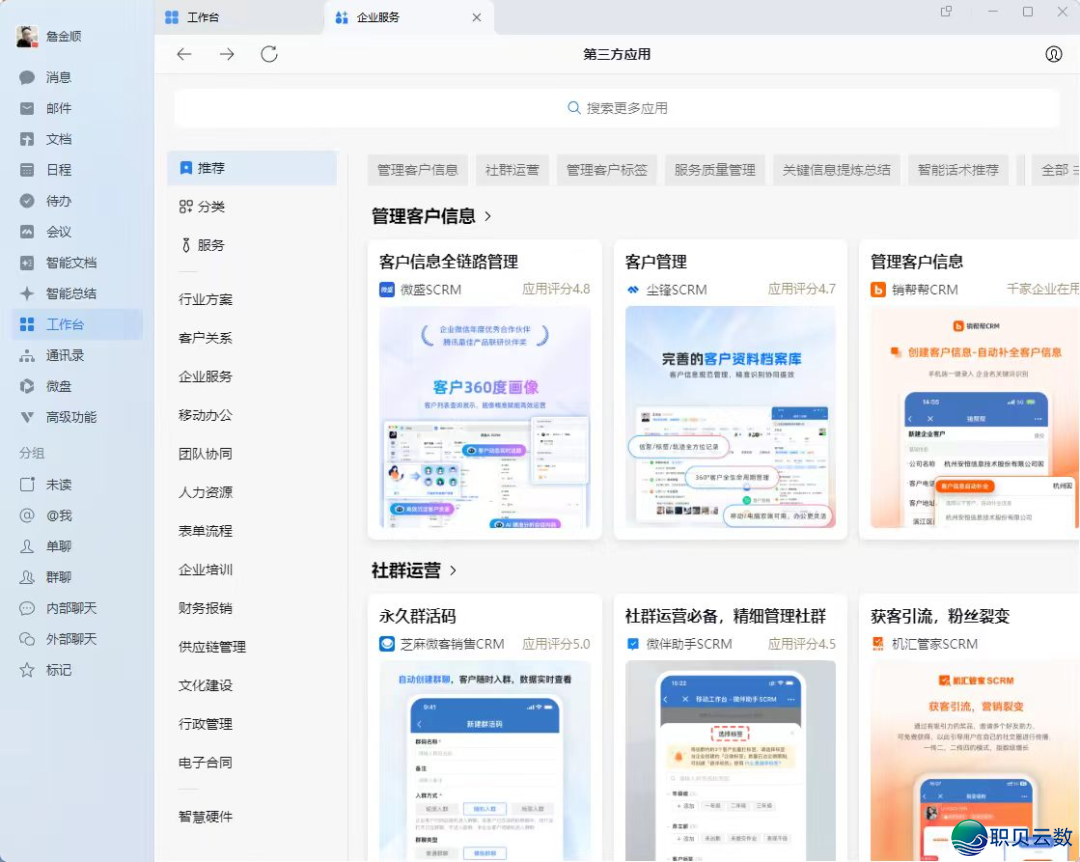
Task: Open the window pop-out icon in title bar
Action: pos(946,12)
